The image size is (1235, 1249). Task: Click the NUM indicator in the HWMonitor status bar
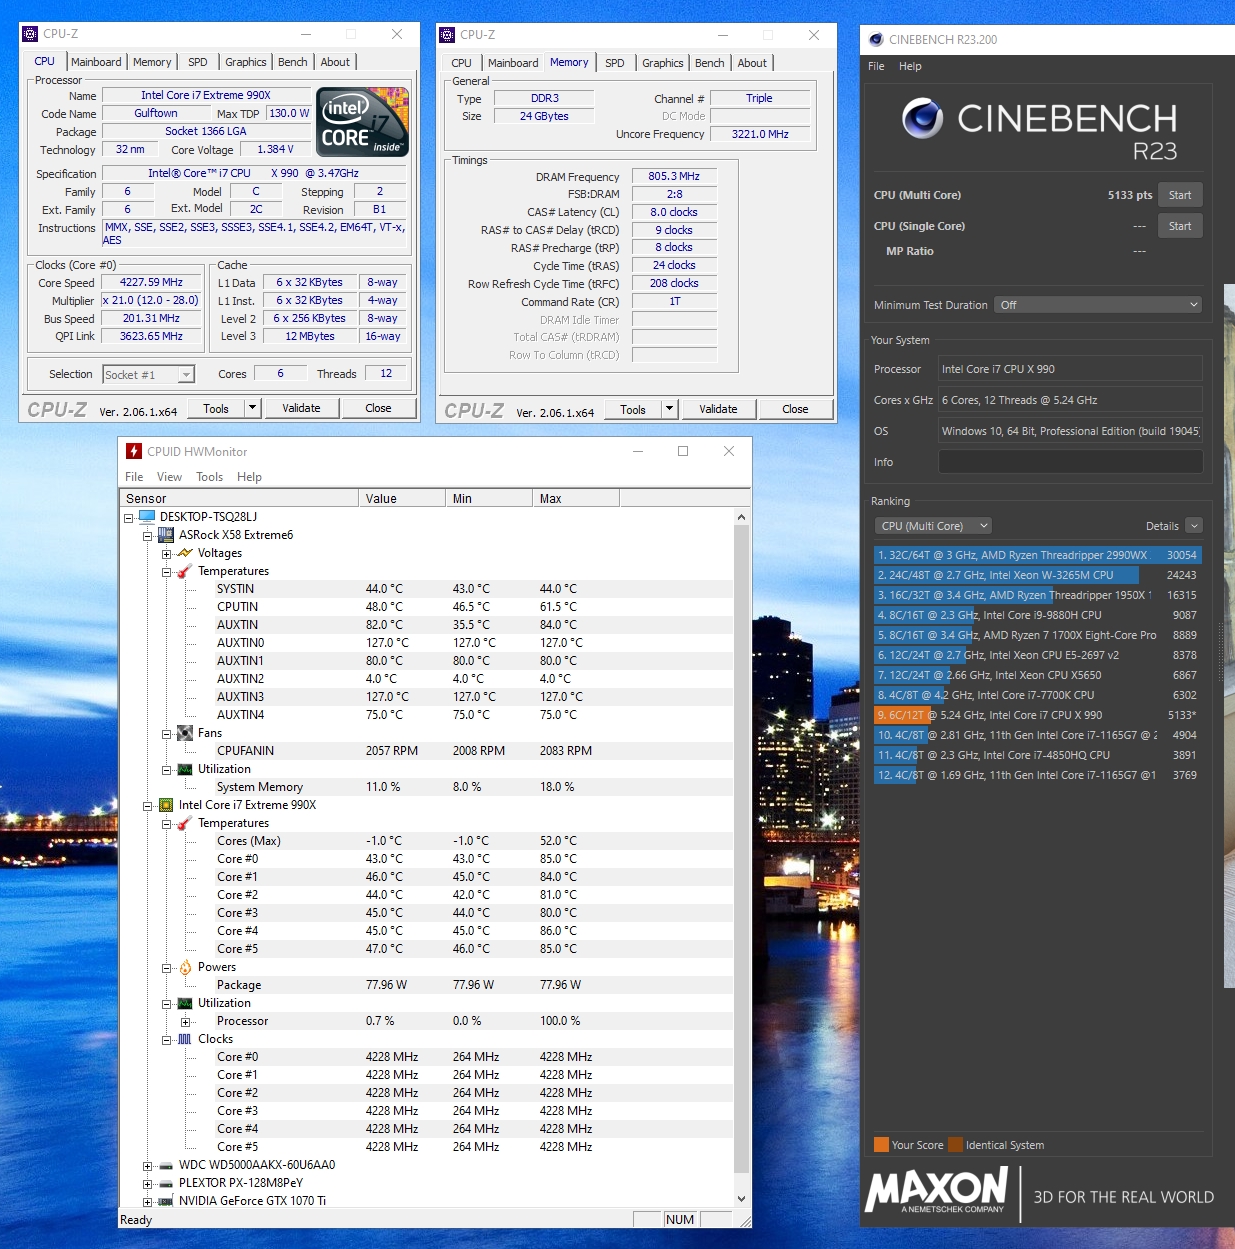680,1219
